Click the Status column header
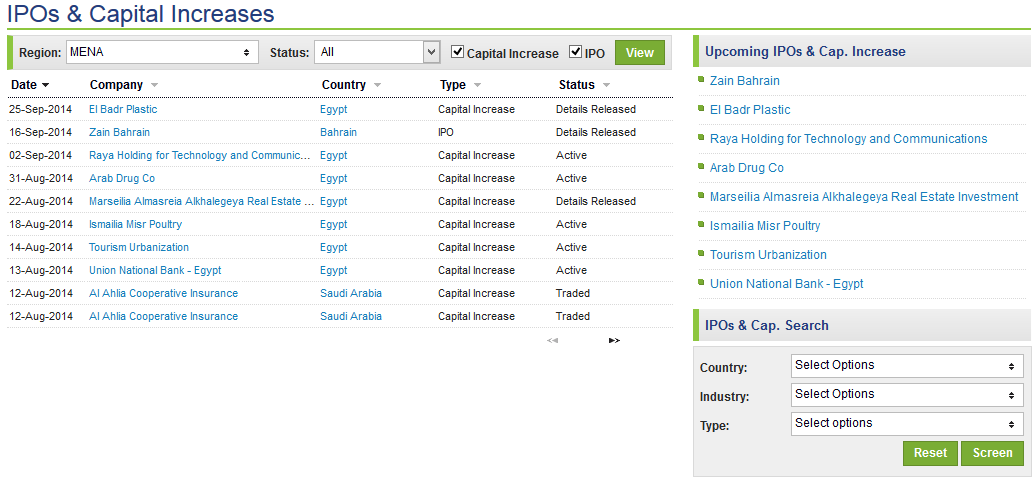This screenshot has height=482, width=1034. click(x=576, y=85)
